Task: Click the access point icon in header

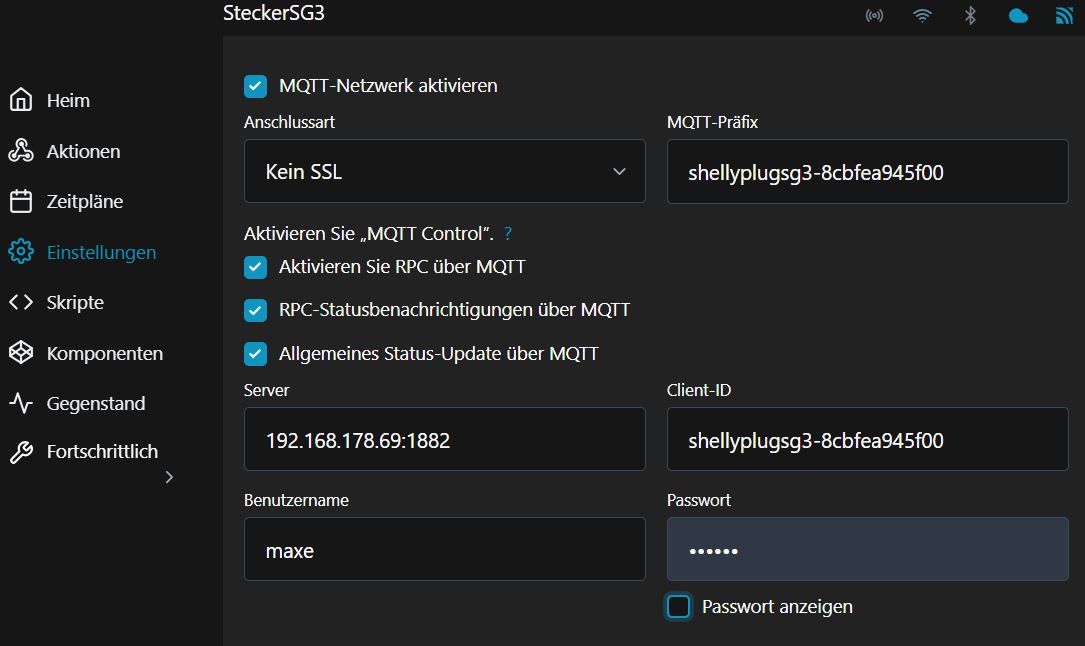Action: [874, 16]
